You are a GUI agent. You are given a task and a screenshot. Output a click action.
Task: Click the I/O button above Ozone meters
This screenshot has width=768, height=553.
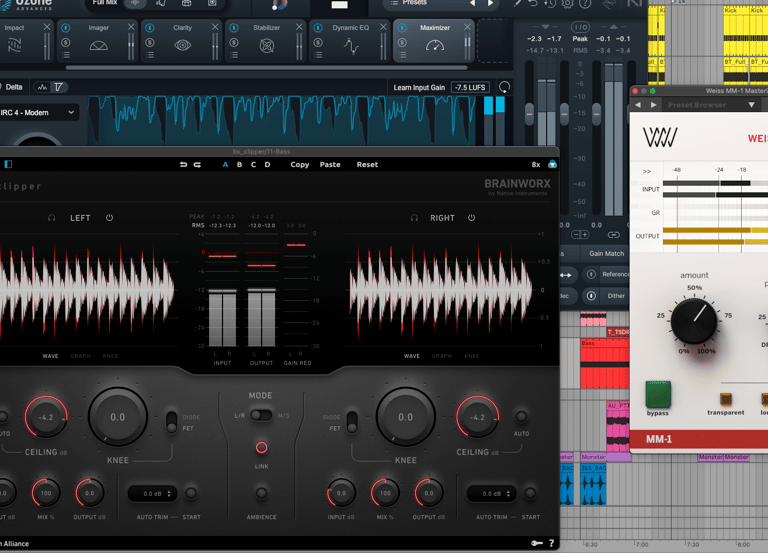pyautogui.click(x=580, y=27)
